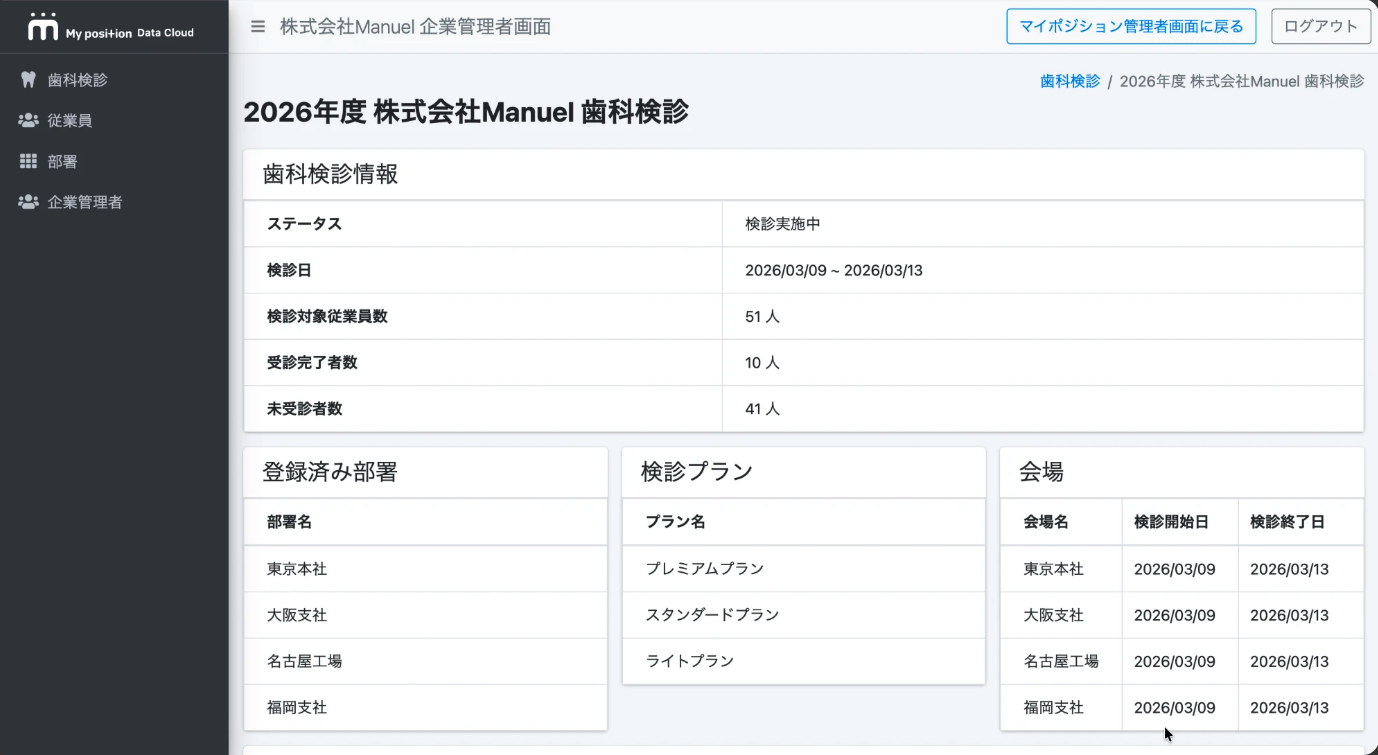Click the grid icon beside 部署

28,161
